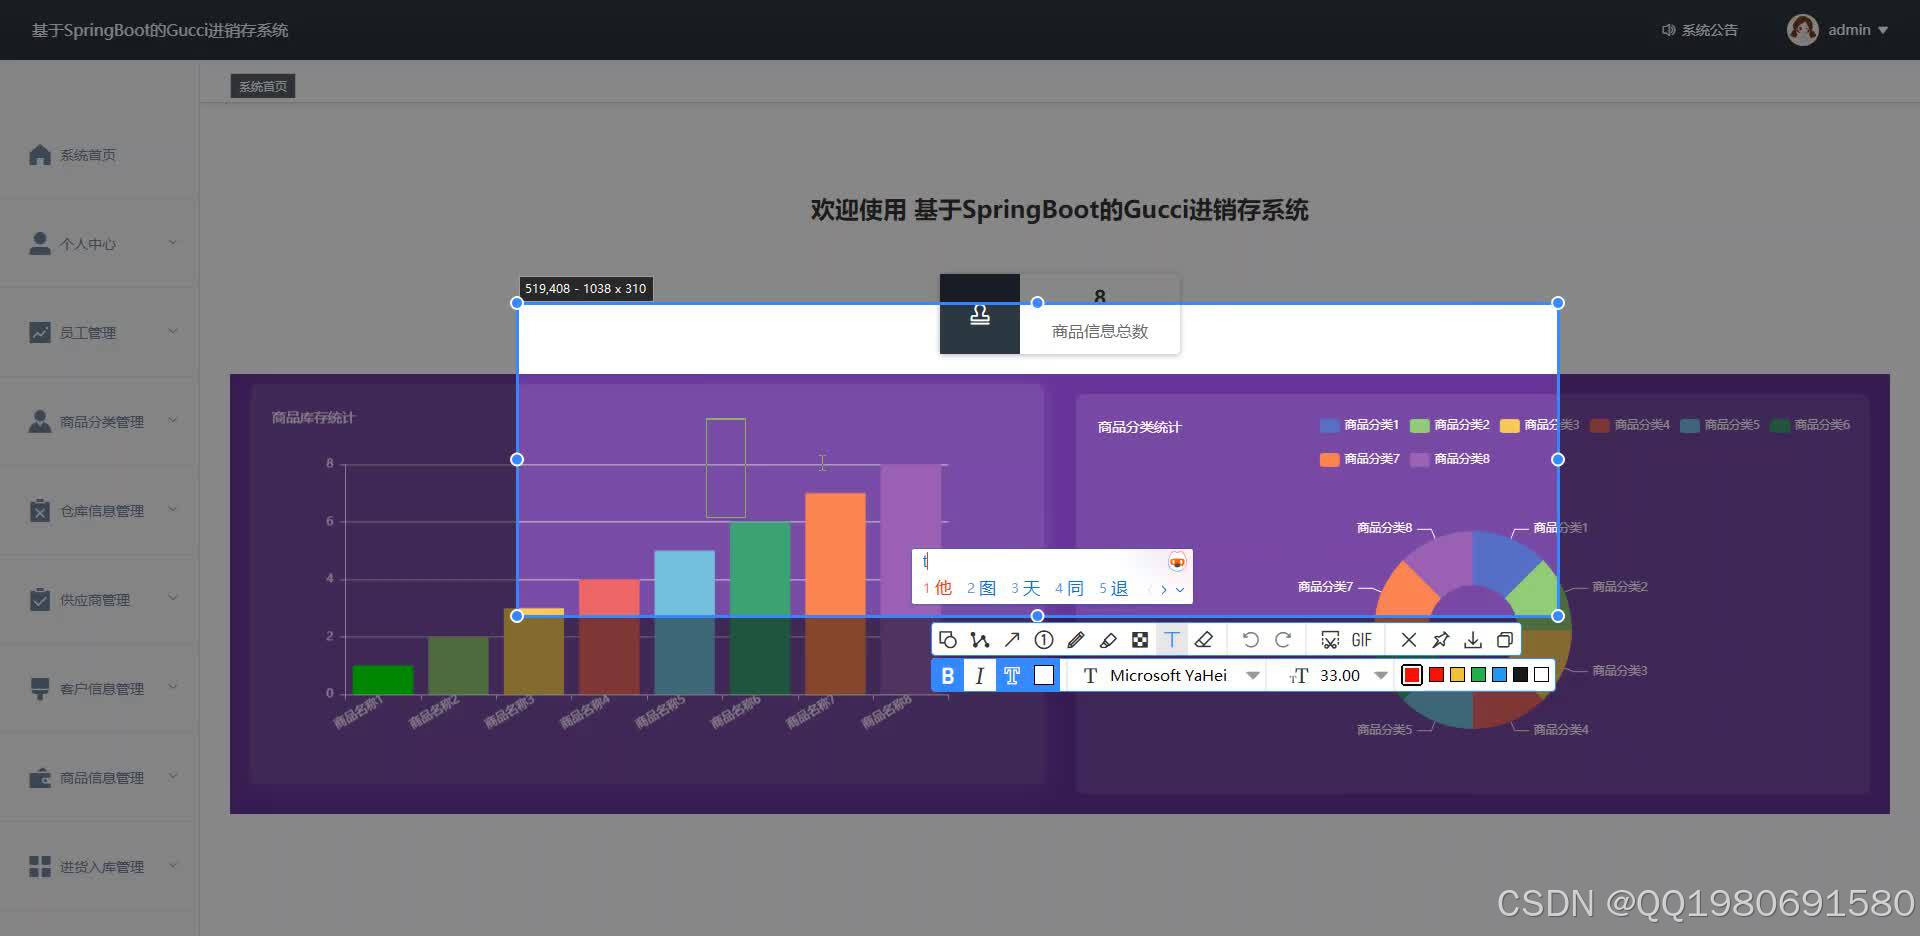Select the rectangle/ellipse shape tool

(x=947, y=640)
